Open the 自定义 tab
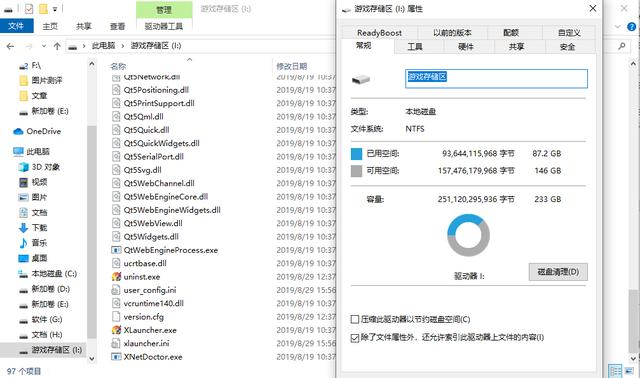Viewport: 640px width, 378px height. (x=569, y=33)
